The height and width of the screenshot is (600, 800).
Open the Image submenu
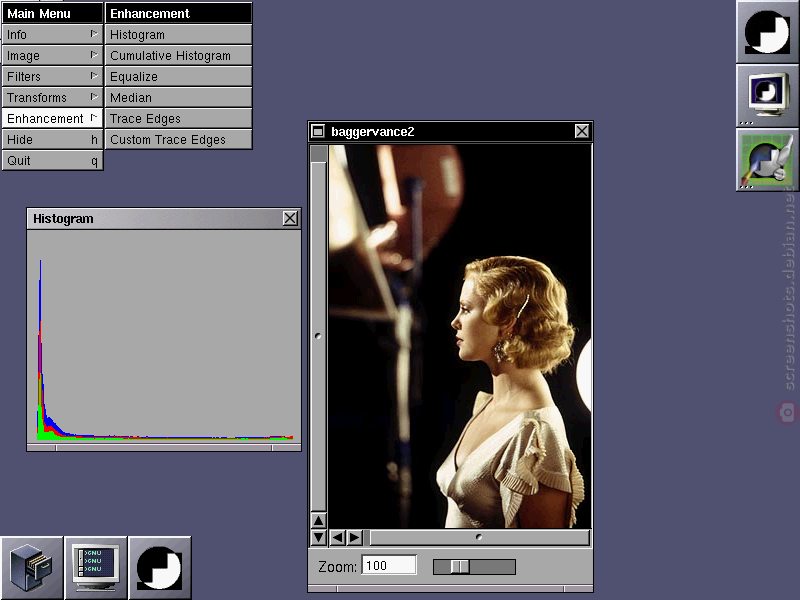point(53,56)
